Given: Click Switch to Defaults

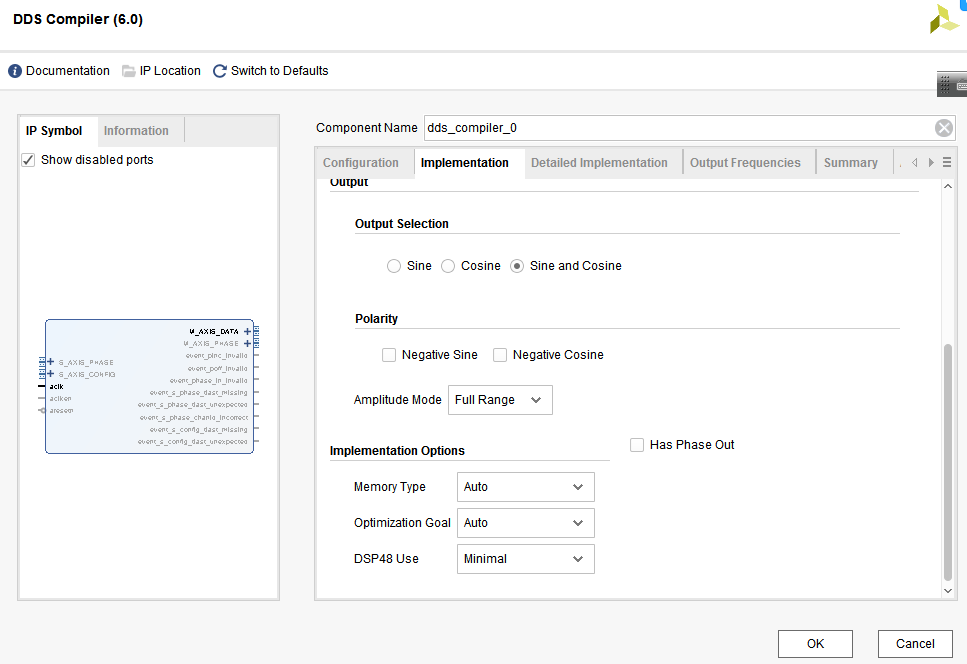Looking at the screenshot, I should [x=279, y=71].
